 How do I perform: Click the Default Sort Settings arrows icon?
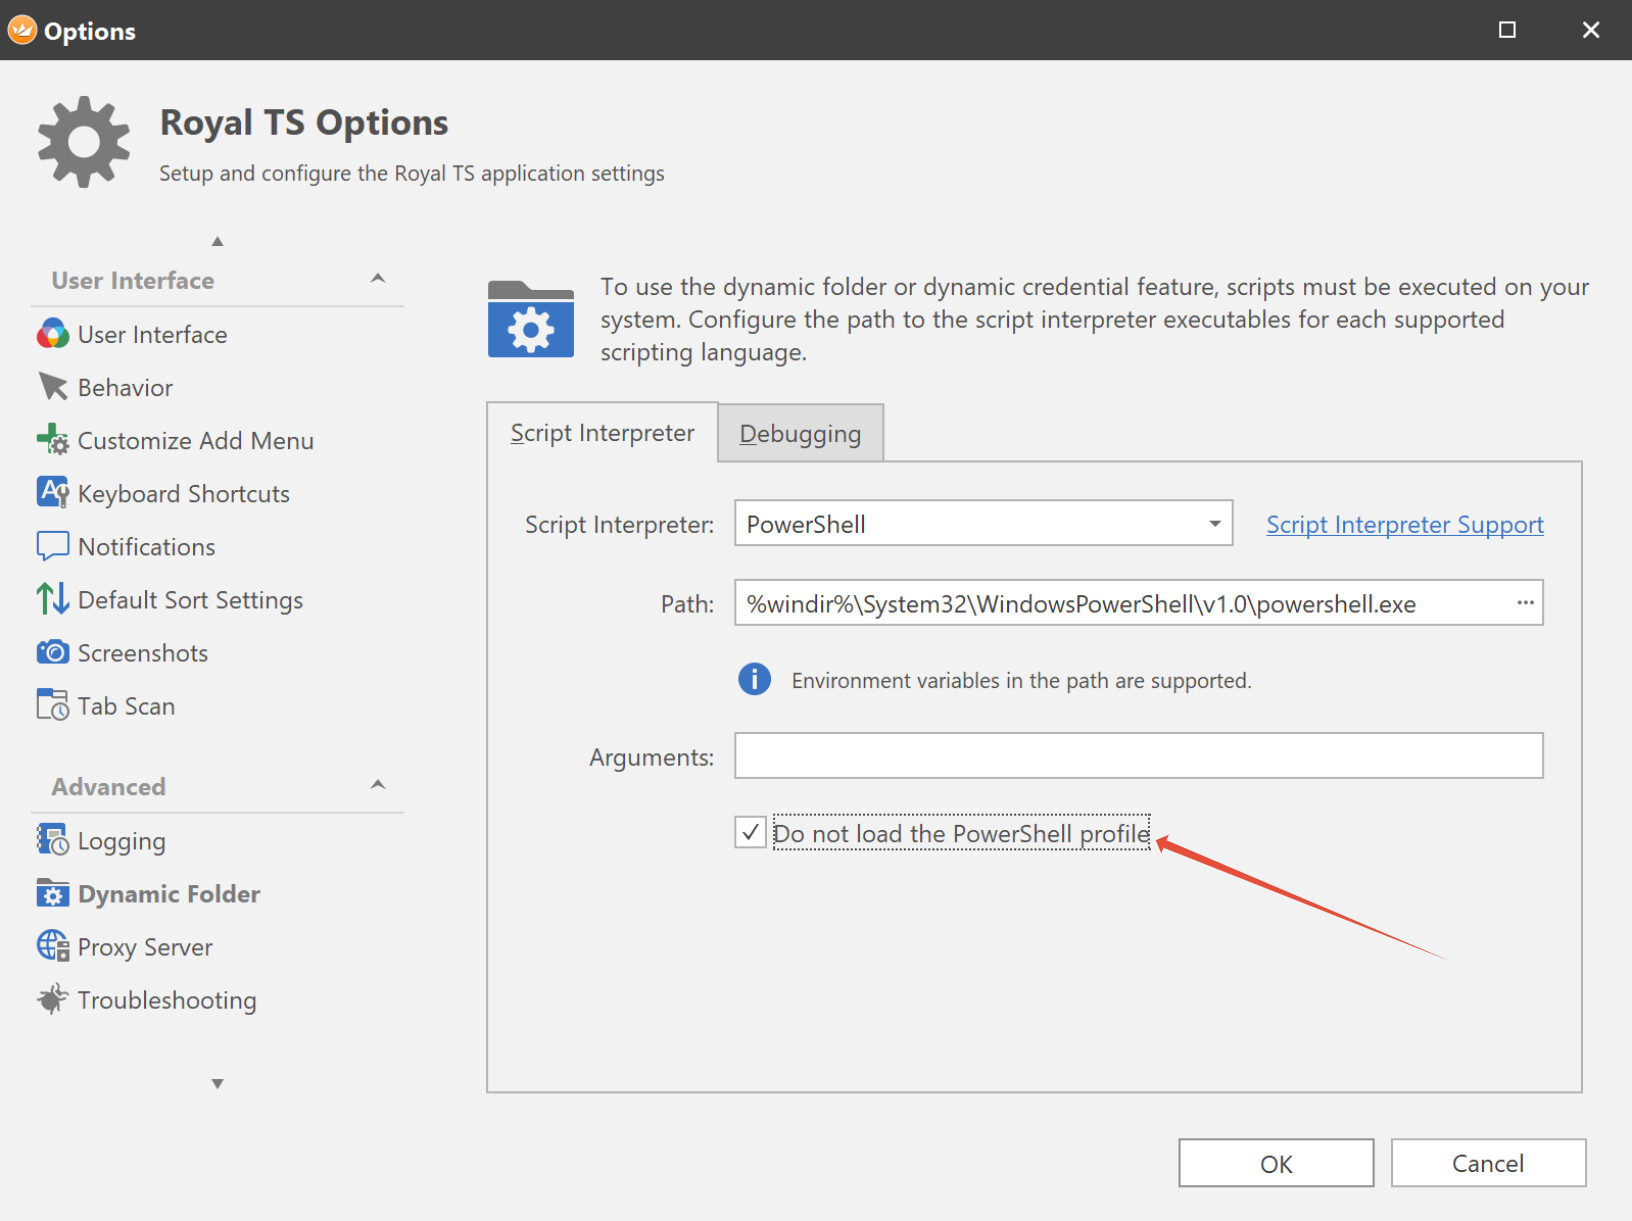point(52,599)
